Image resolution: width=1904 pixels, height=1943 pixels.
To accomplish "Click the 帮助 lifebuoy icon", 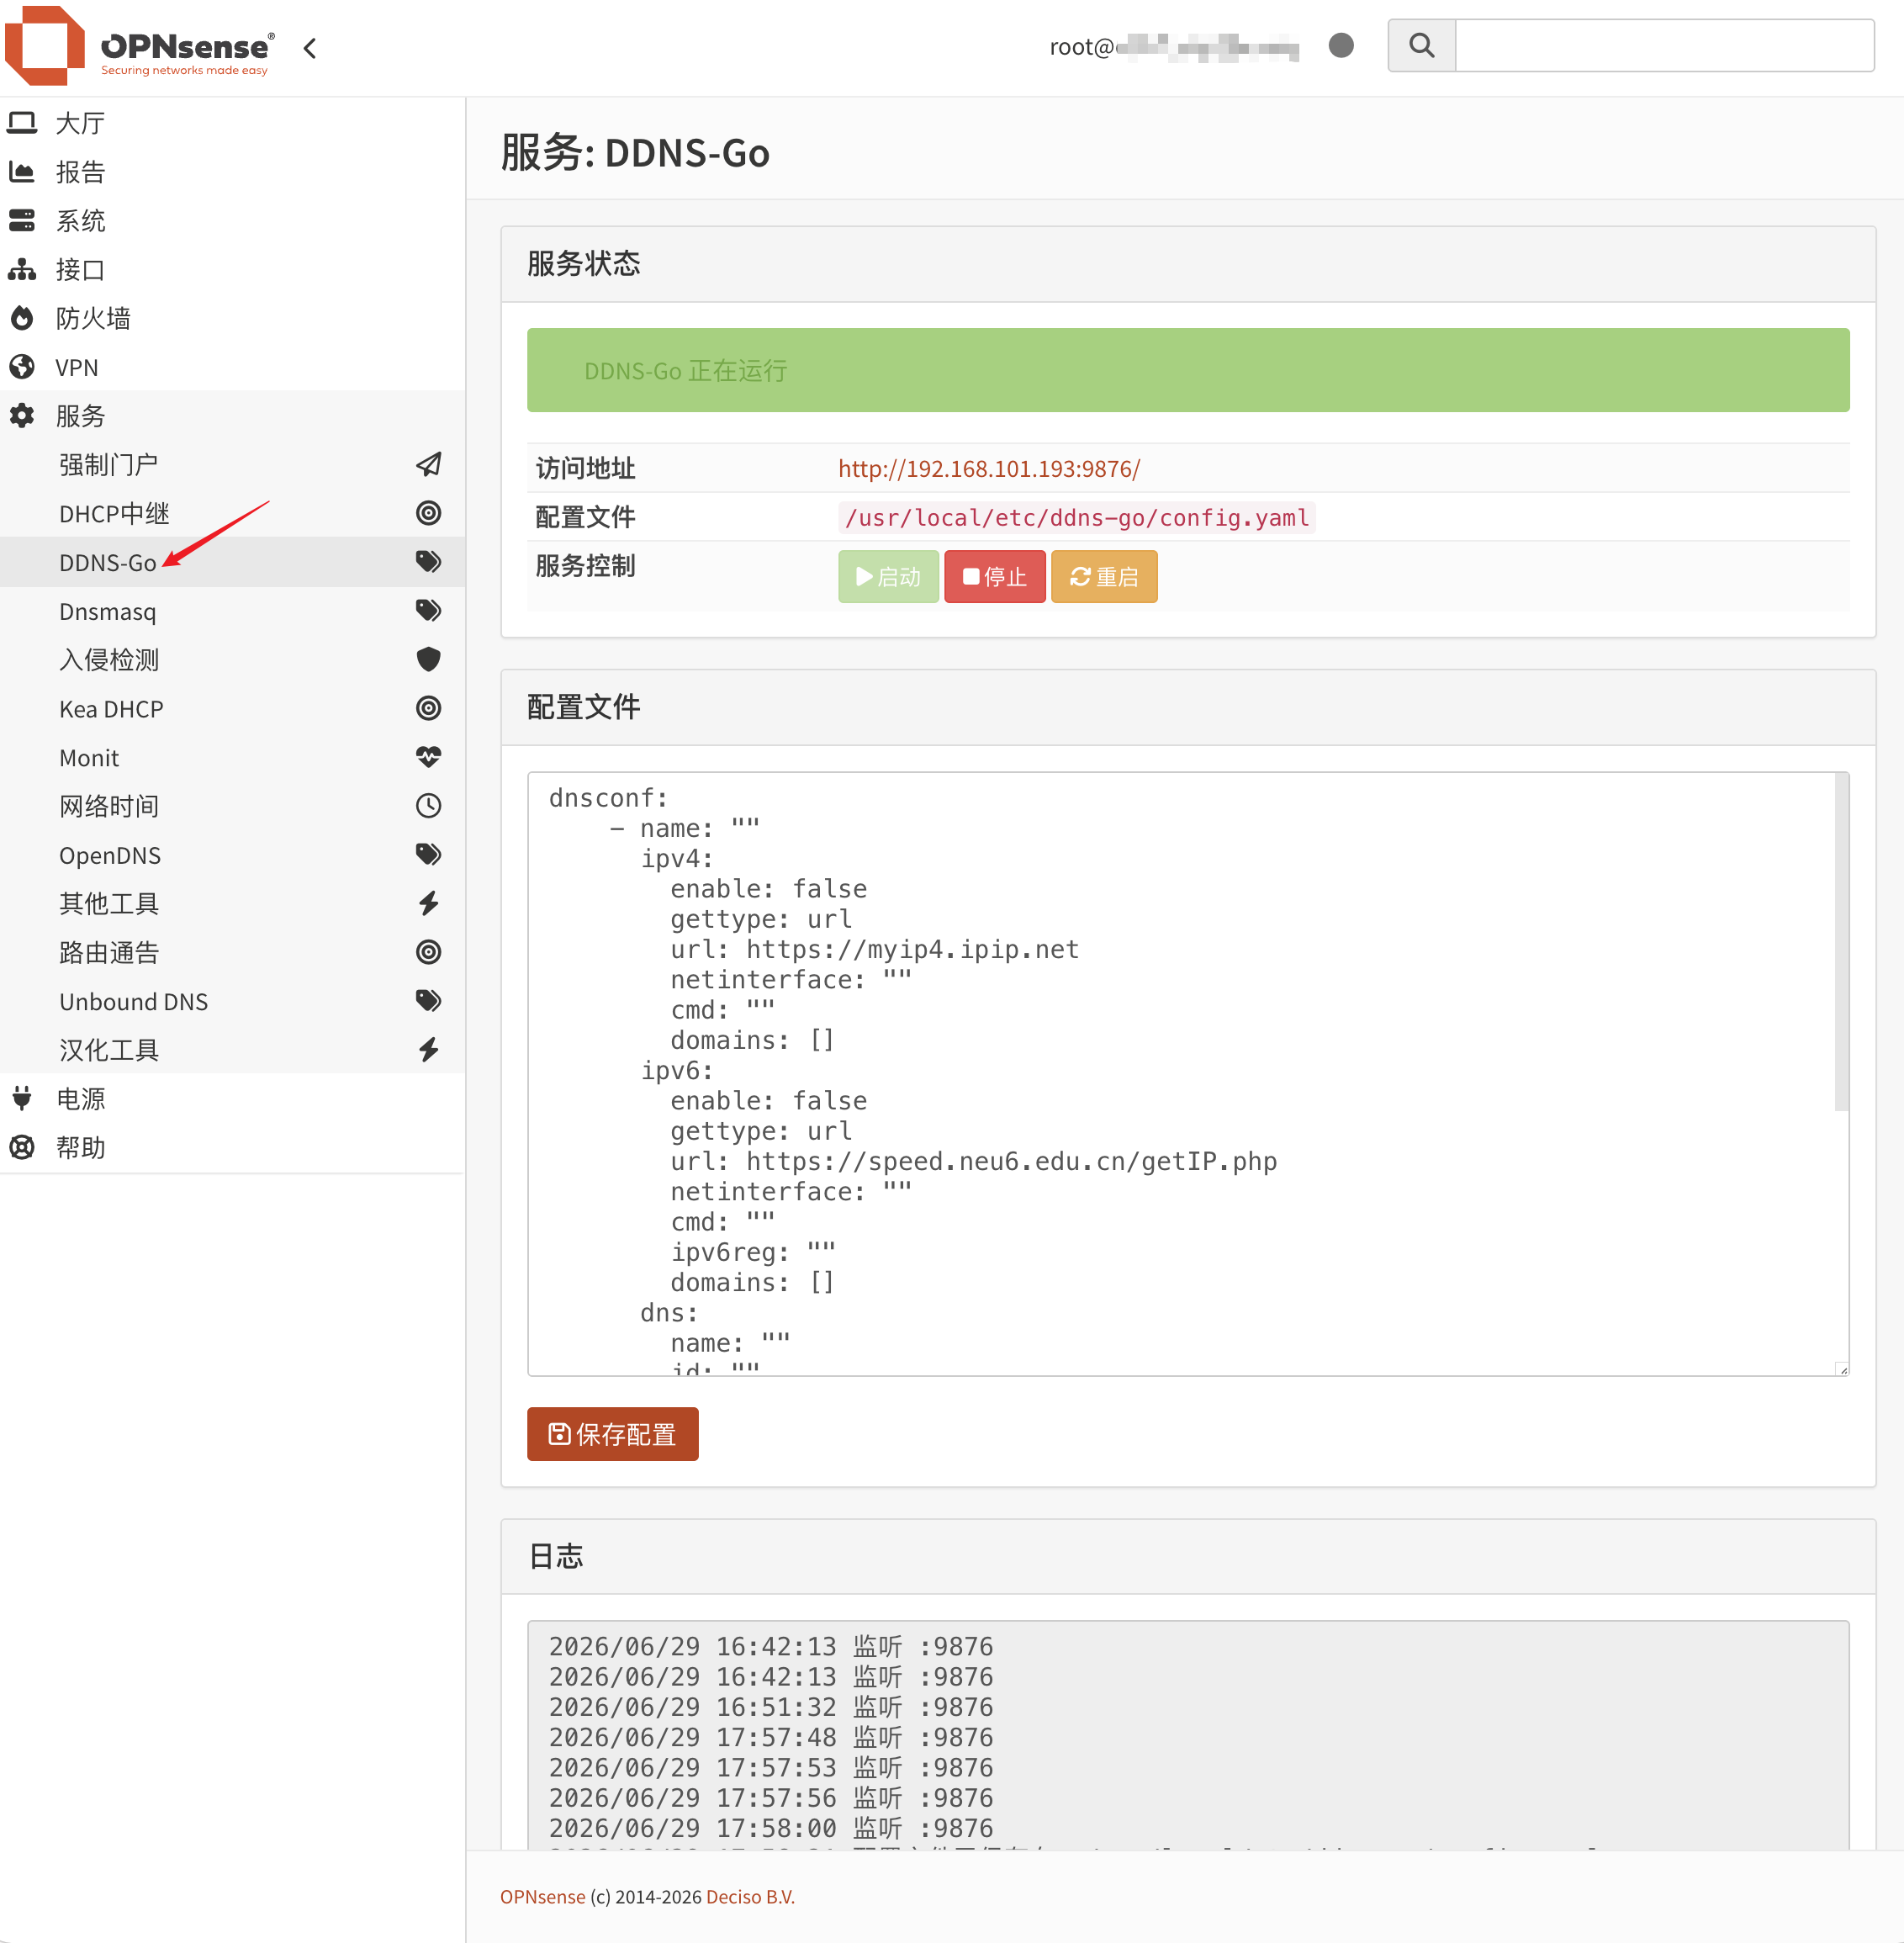I will click(x=22, y=1148).
